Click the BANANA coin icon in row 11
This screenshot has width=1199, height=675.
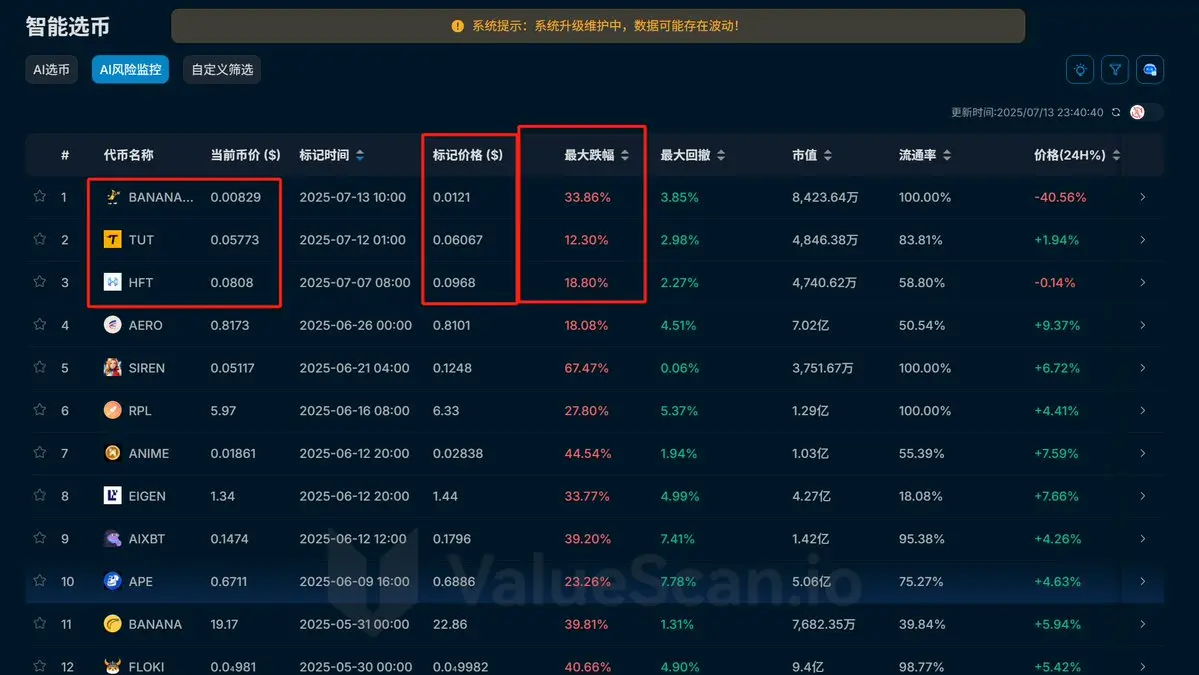point(112,624)
